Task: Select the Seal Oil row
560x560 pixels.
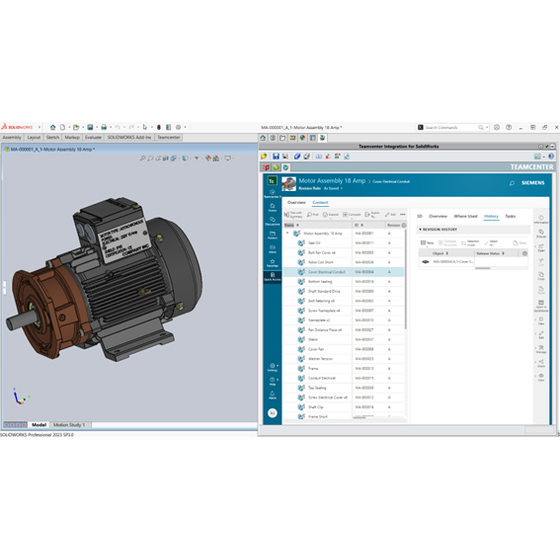Action: [344, 243]
